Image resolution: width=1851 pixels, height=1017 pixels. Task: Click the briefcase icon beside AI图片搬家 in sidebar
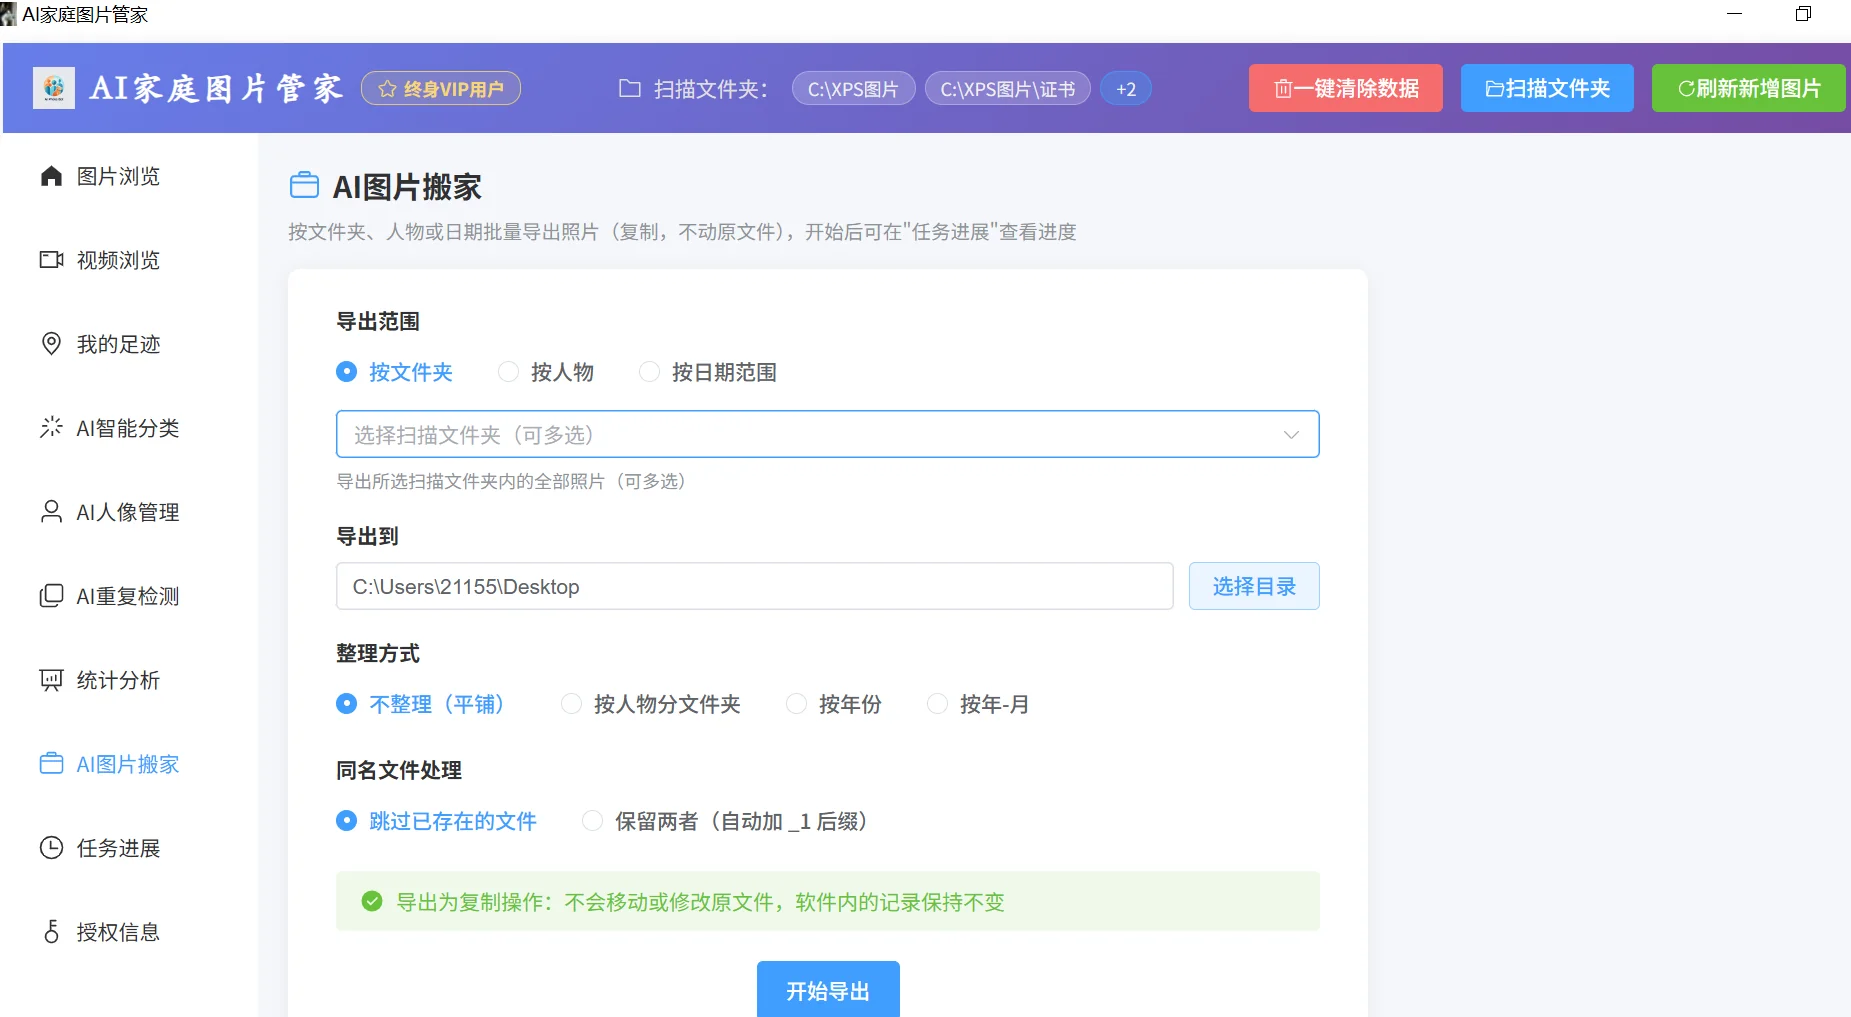tap(51, 764)
